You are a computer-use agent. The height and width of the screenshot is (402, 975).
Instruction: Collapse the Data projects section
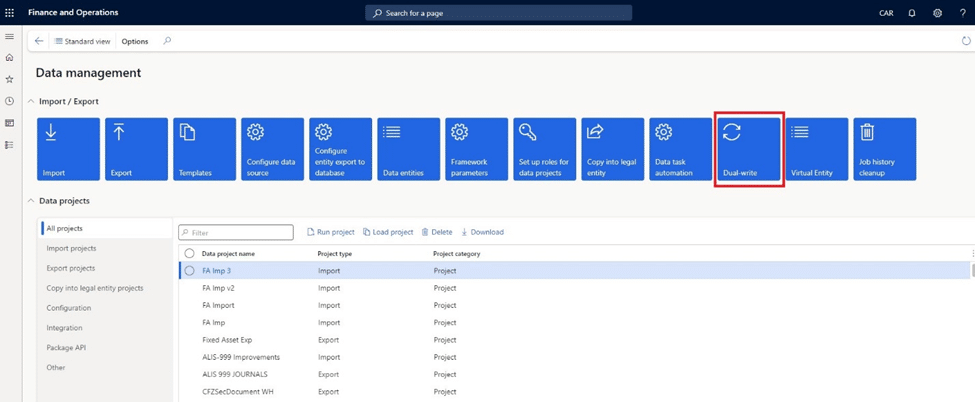click(31, 201)
